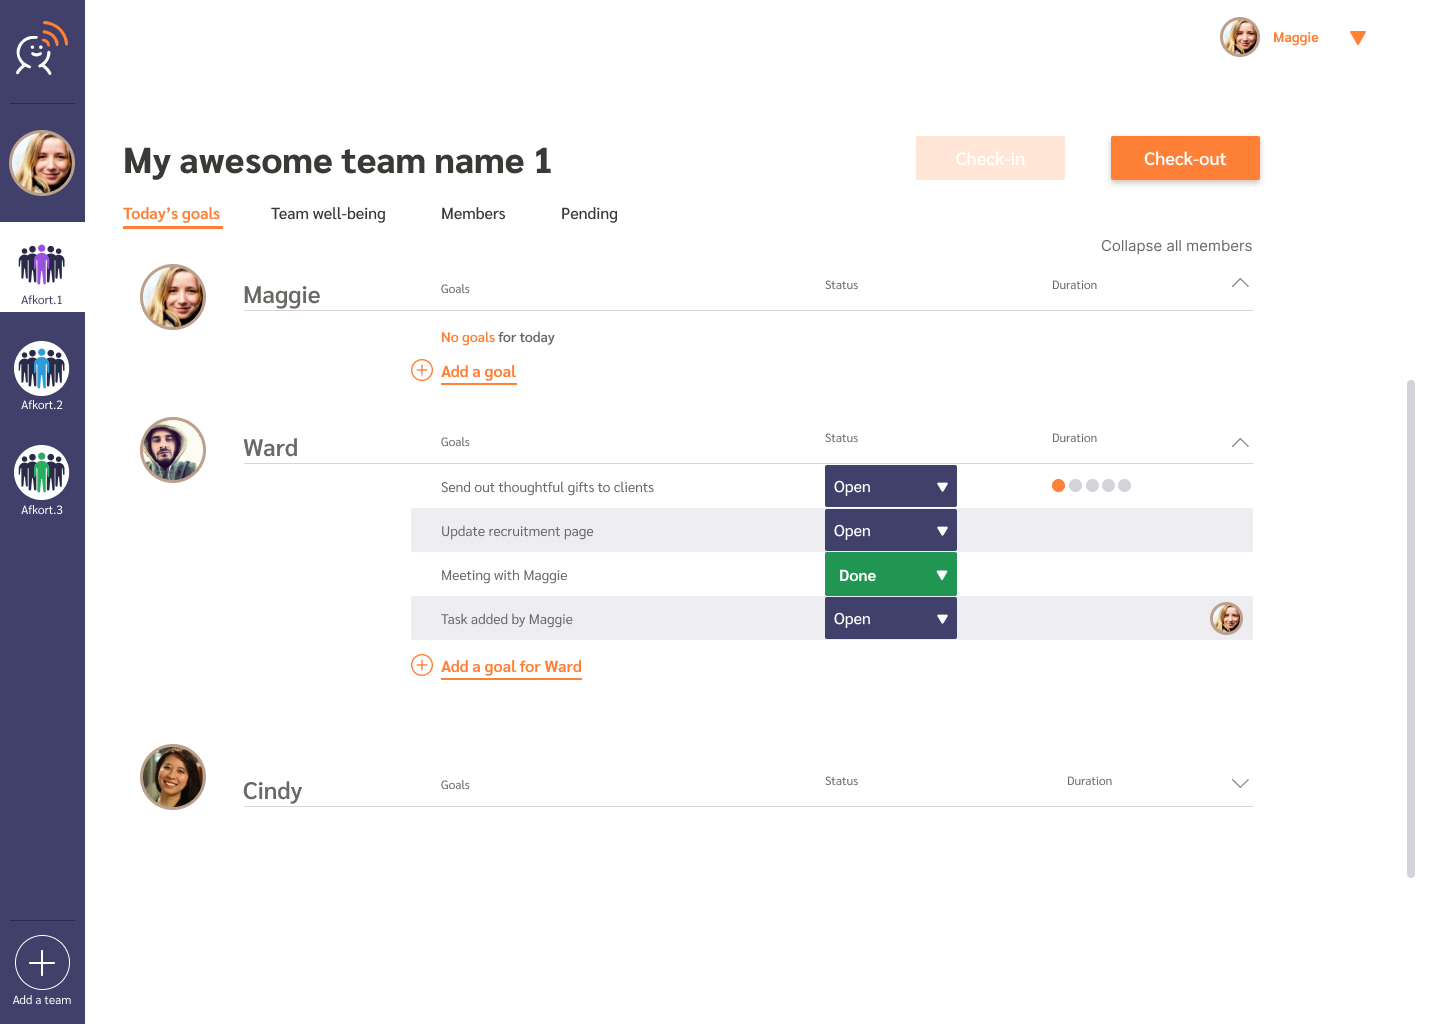Open the Afkort.1 team icon
This screenshot has height=1024, width=1440.
(42, 266)
